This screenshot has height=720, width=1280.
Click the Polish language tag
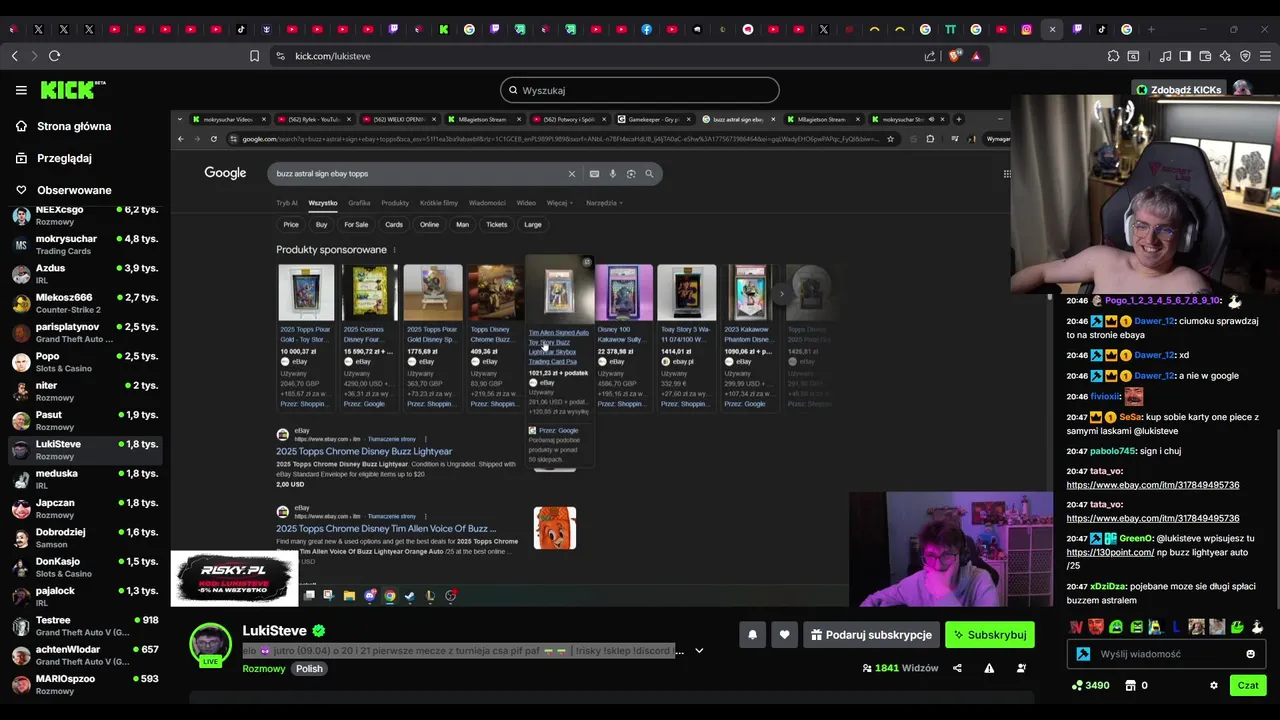point(309,669)
